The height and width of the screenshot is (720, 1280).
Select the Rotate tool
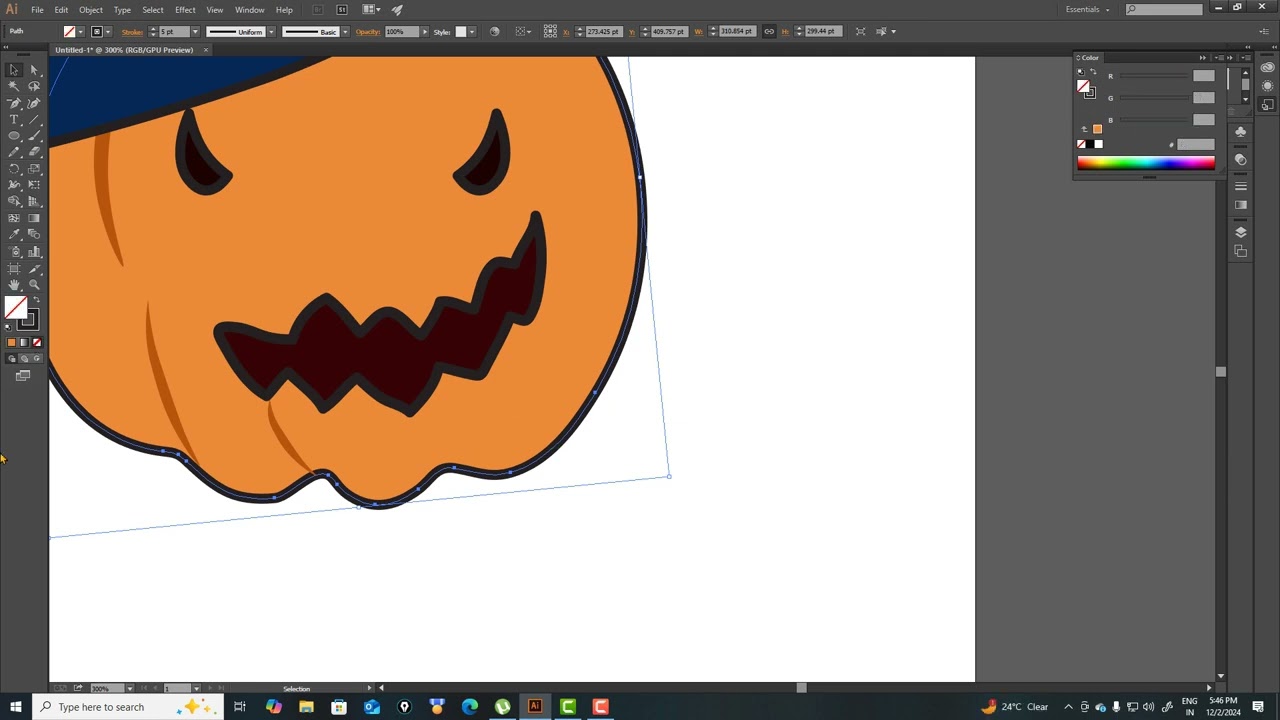14,169
